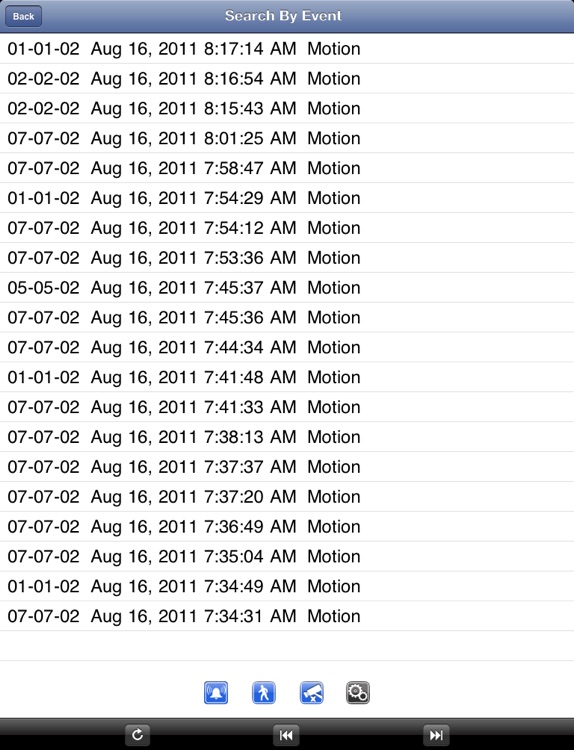
Task: Select the 7:37:20 AM motion event
Action: tap(287, 496)
